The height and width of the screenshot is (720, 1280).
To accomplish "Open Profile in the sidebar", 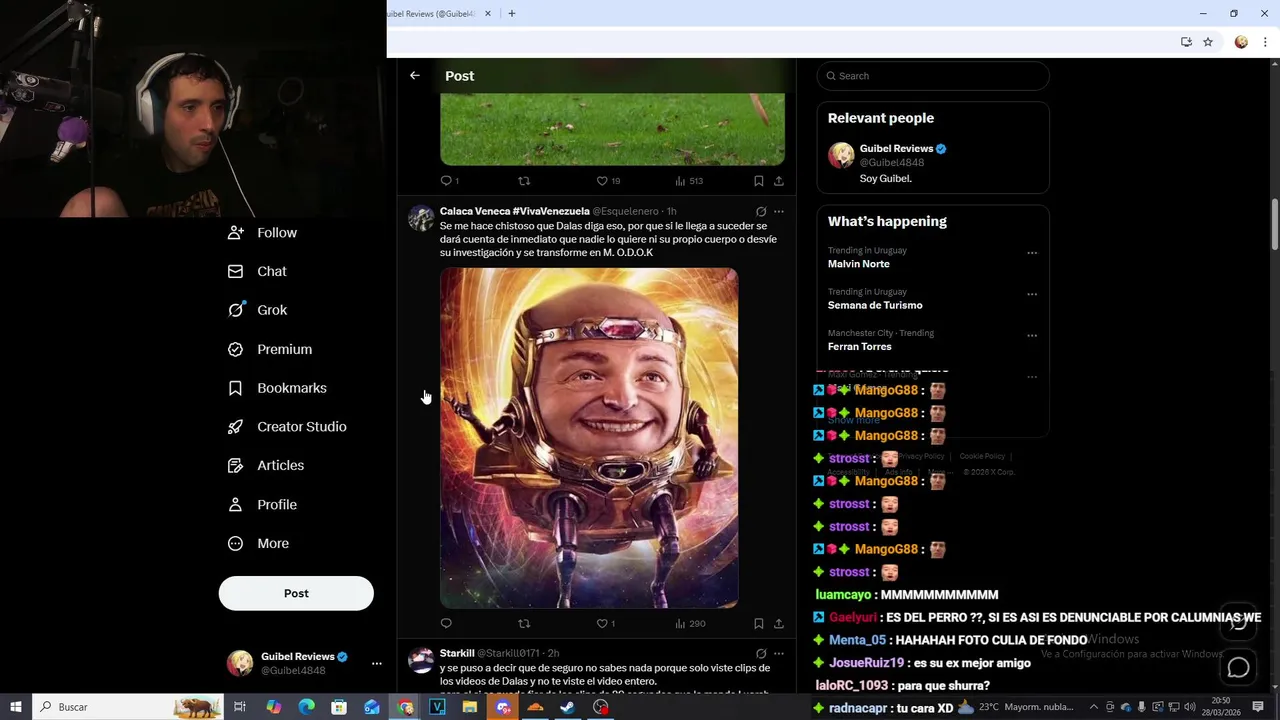I will [262, 505].
